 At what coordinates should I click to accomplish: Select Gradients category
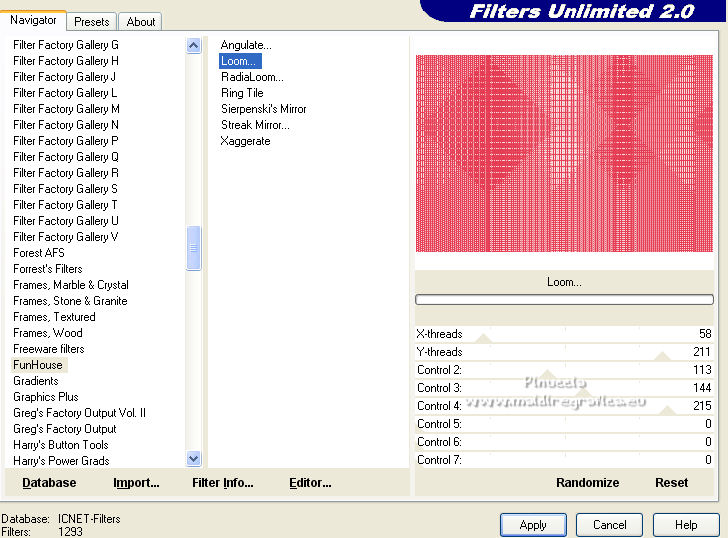(36, 381)
